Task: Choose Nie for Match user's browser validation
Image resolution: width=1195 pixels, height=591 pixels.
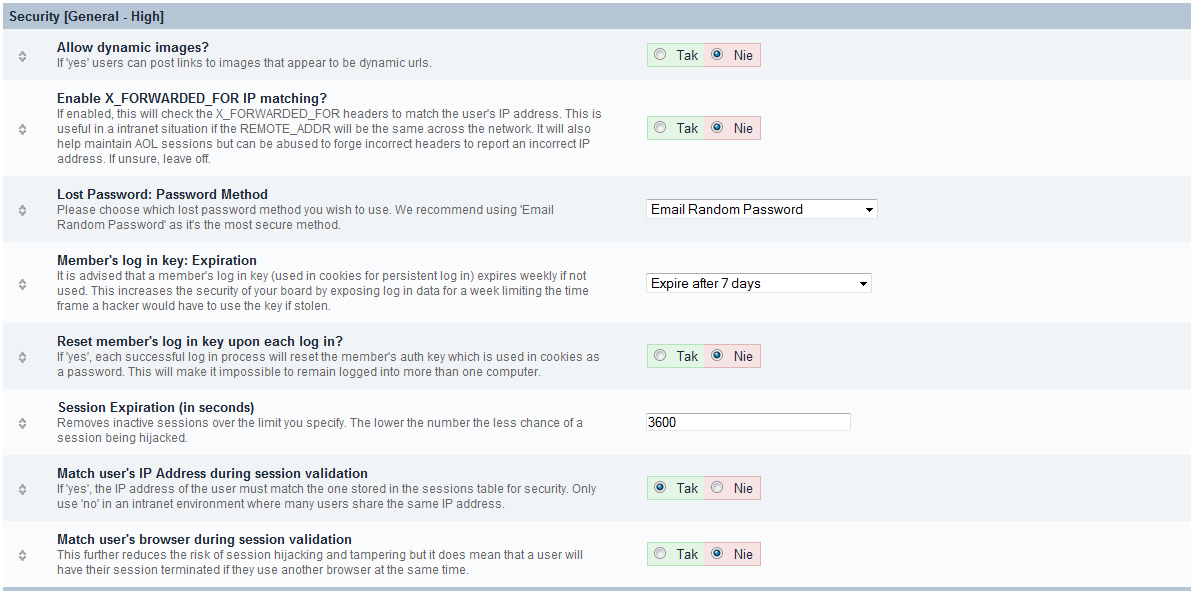Action: click(717, 554)
